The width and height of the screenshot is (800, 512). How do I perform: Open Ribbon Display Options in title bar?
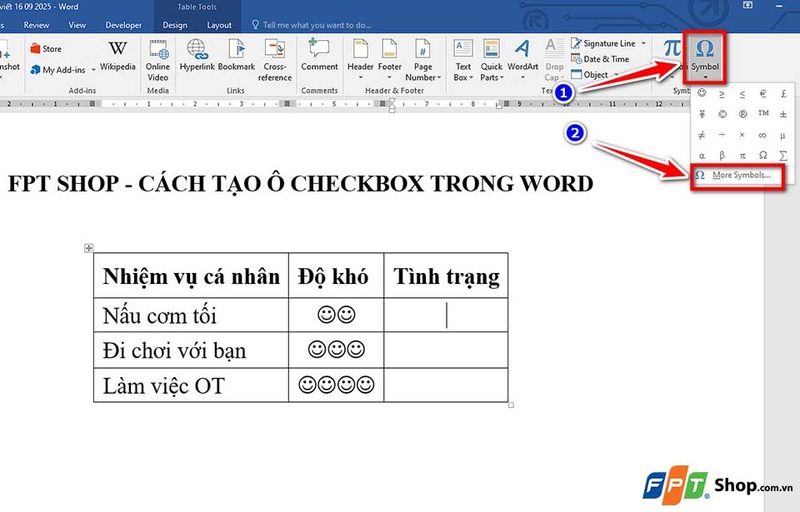click(x=747, y=5)
